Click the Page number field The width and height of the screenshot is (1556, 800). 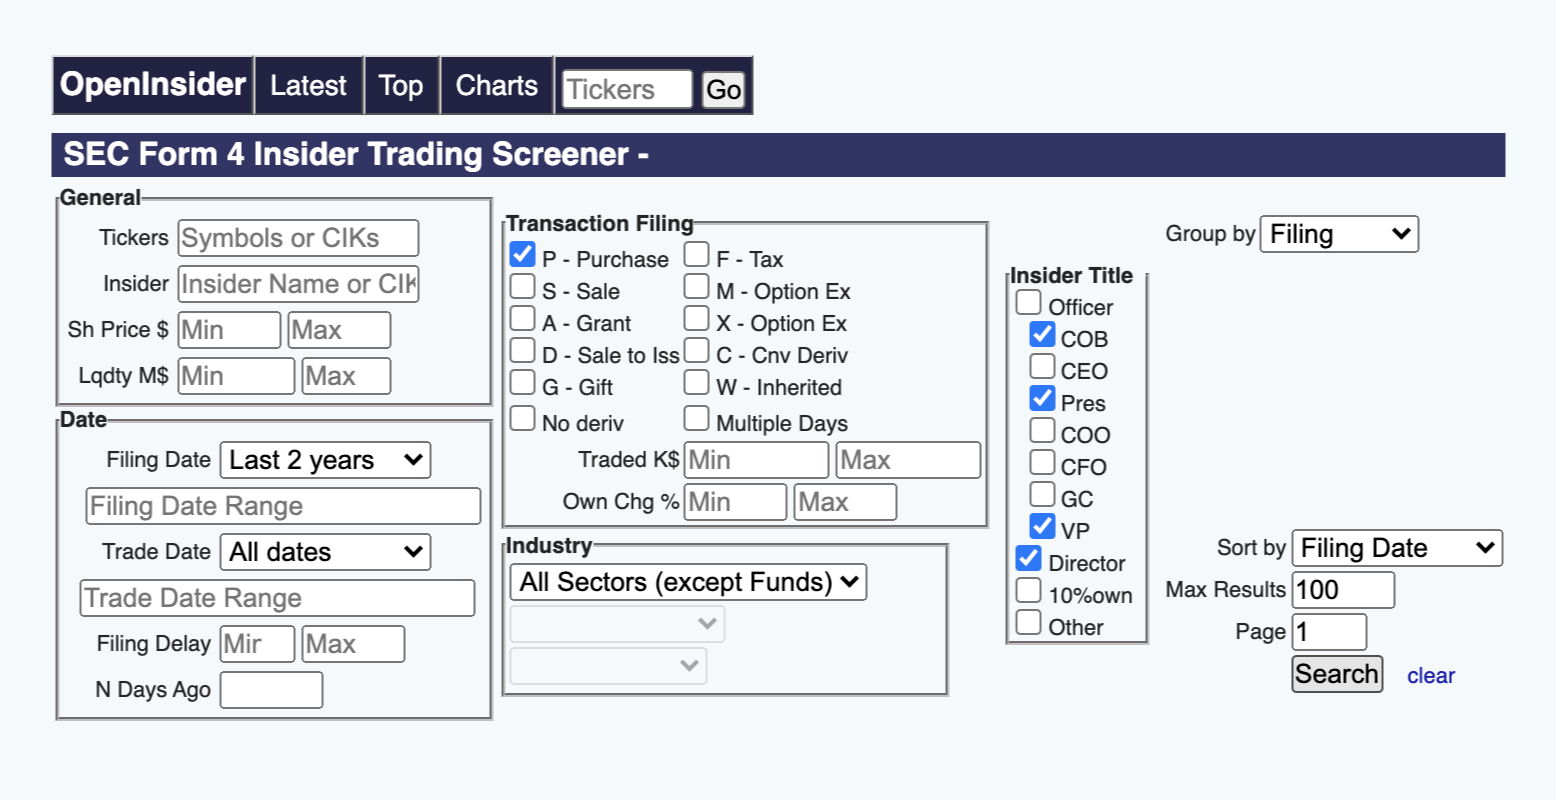tap(1329, 632)
